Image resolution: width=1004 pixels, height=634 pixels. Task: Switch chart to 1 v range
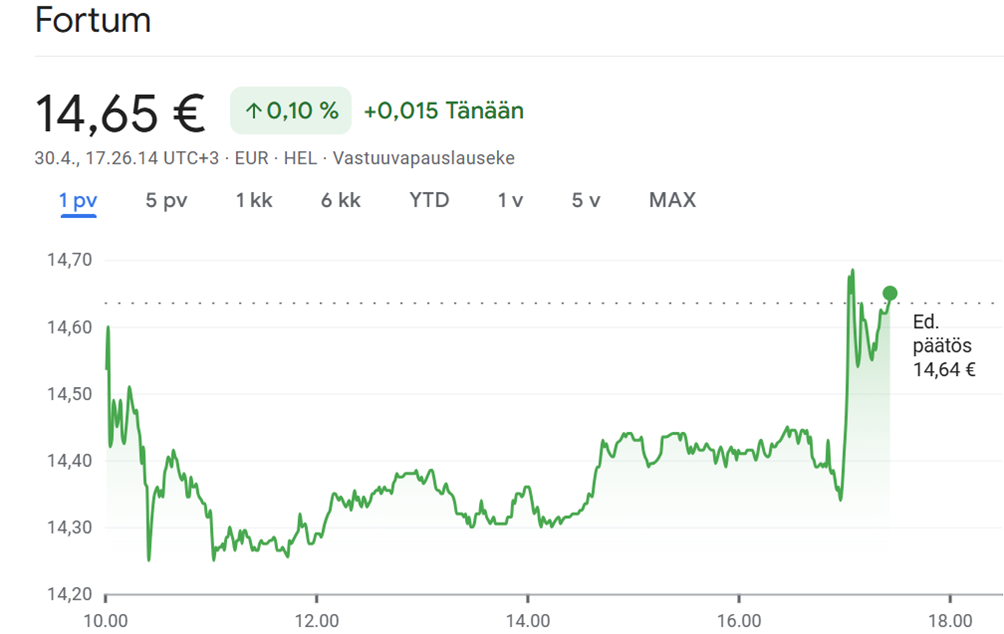(510, 200)
